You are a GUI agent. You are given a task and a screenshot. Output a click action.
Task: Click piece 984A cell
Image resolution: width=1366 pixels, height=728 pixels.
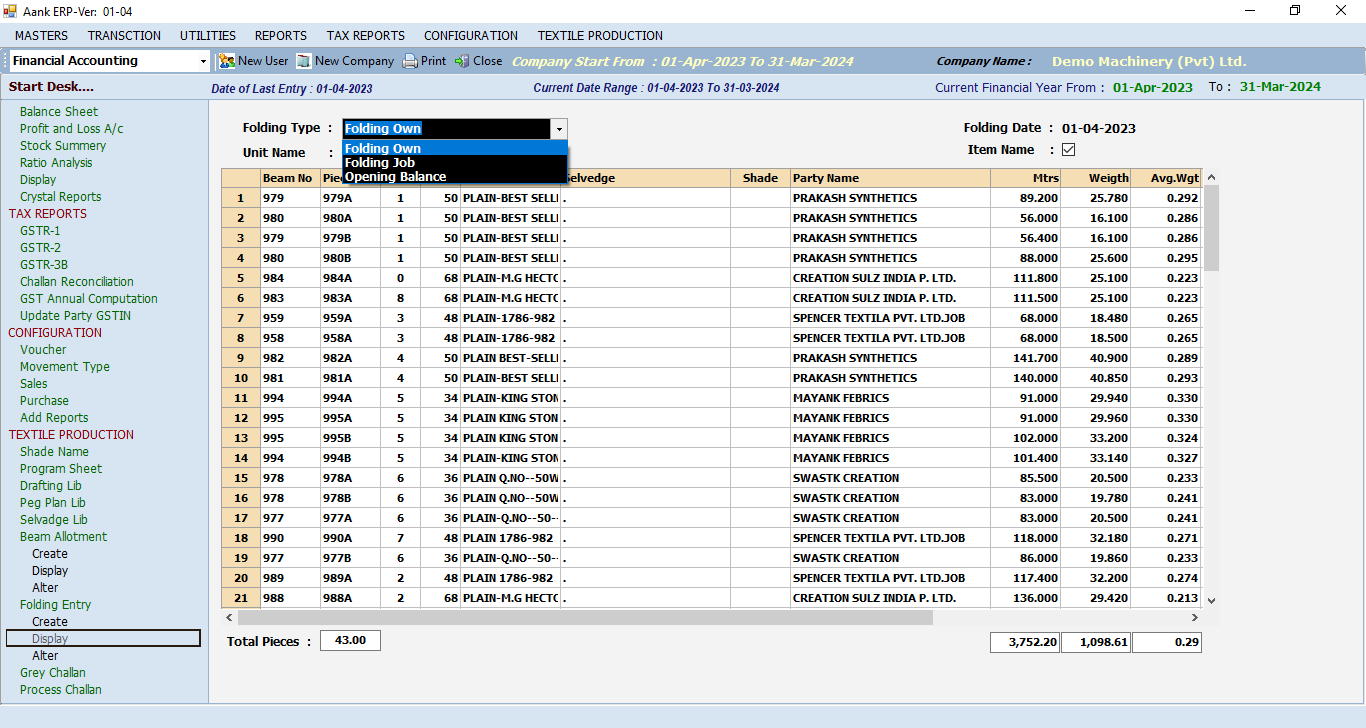coord(350,278)
